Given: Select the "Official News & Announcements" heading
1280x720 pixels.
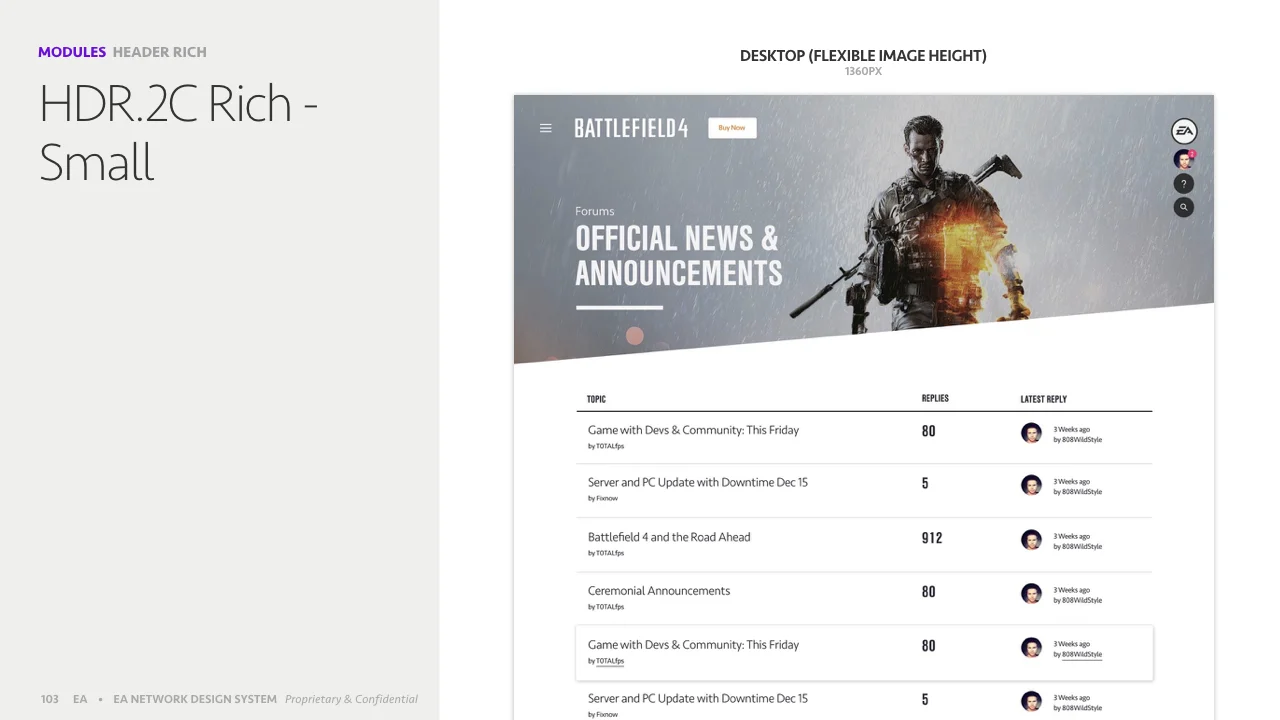Looking at the screenshot, I should 678,255.
